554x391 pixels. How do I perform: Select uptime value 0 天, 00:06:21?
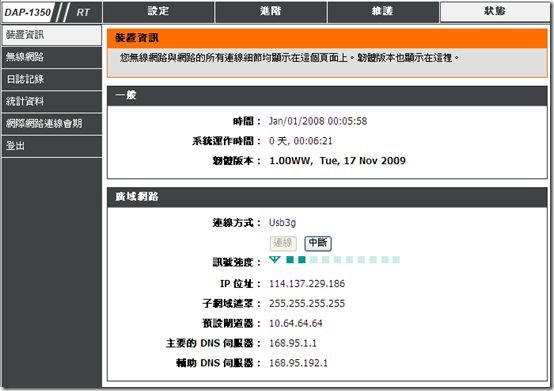[301, 141]
